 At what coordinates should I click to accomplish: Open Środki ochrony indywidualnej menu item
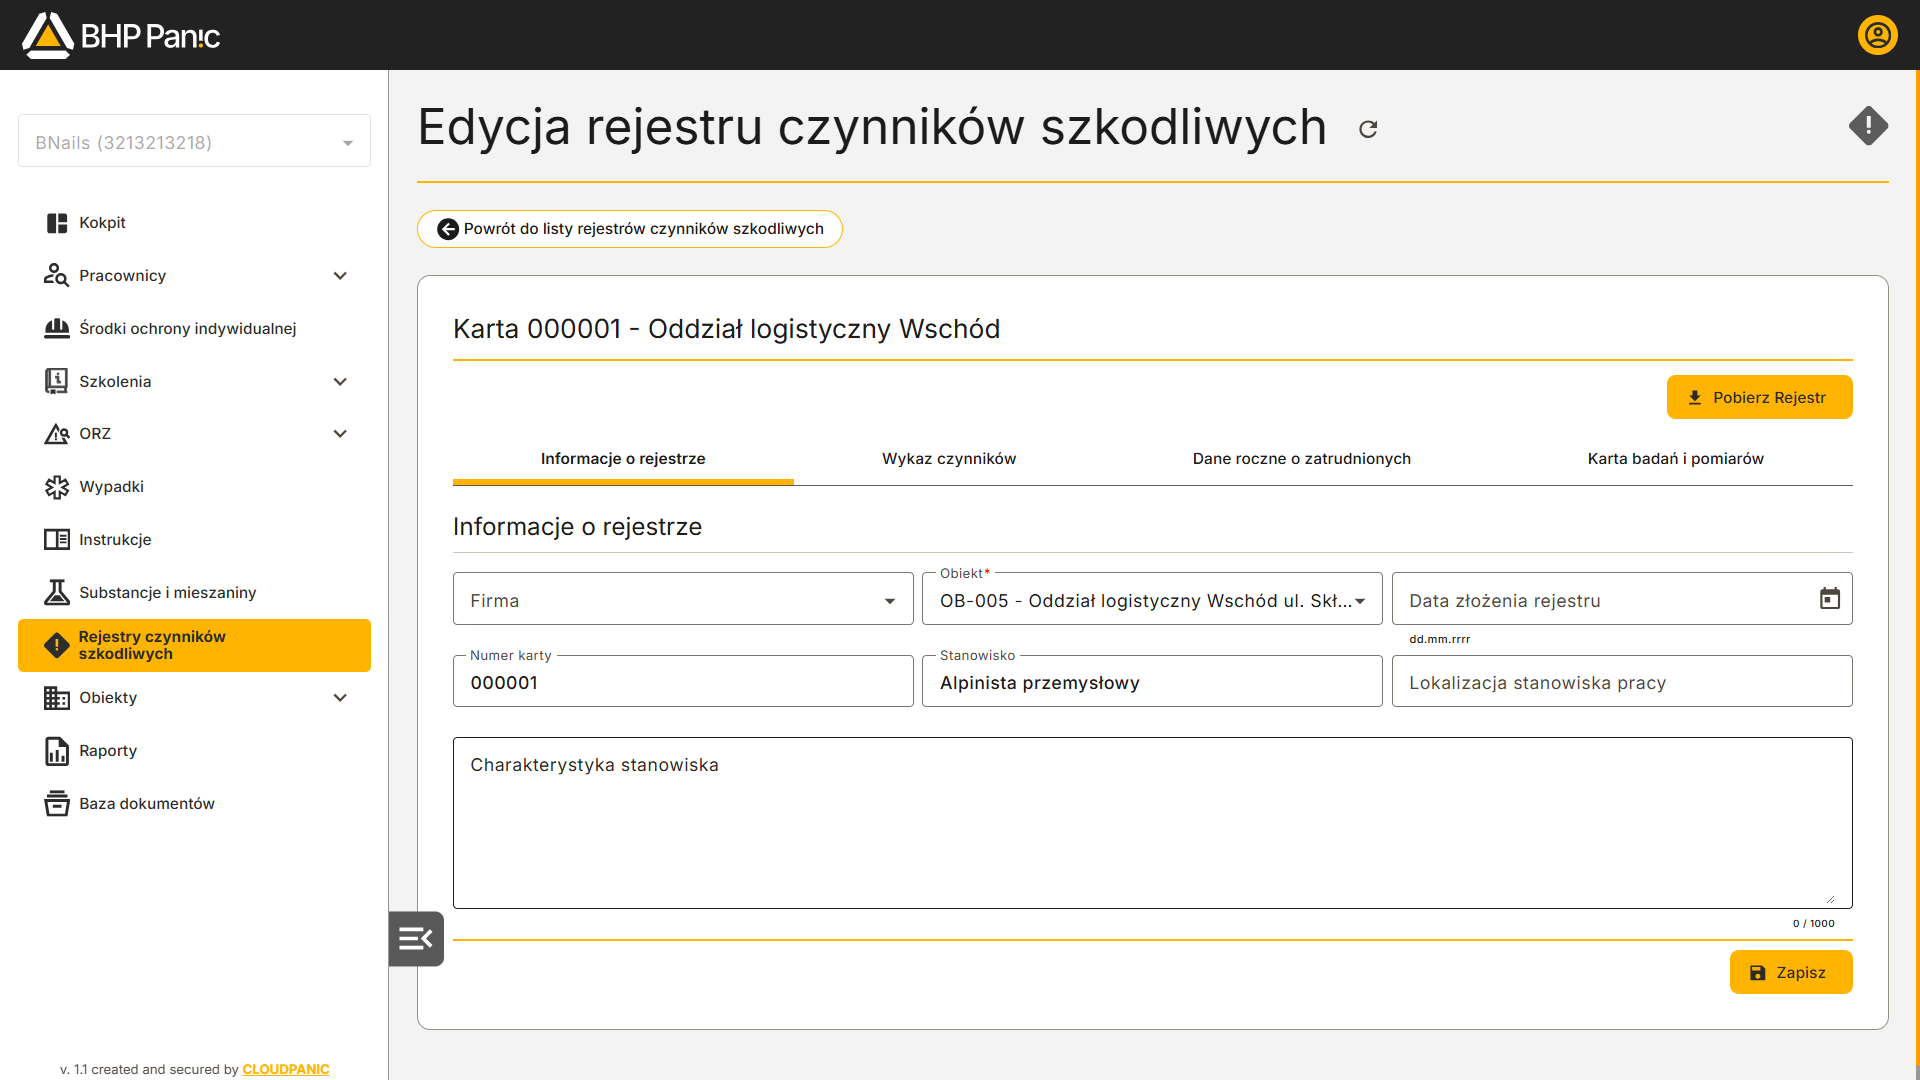(194, 329)
